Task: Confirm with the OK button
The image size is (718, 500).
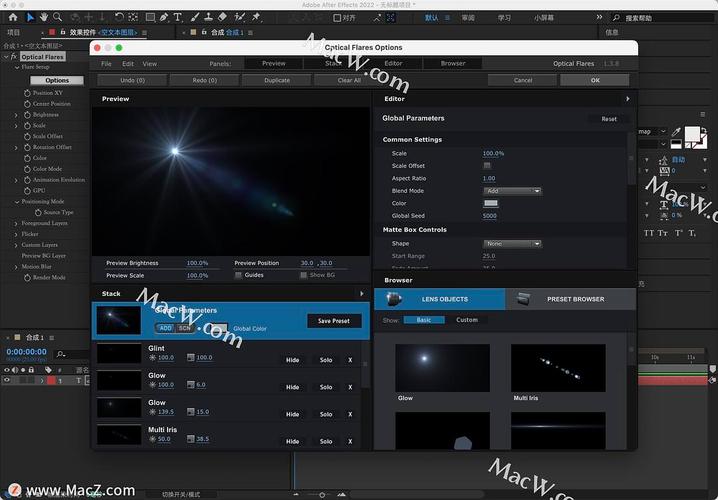Action: [595, 80]
